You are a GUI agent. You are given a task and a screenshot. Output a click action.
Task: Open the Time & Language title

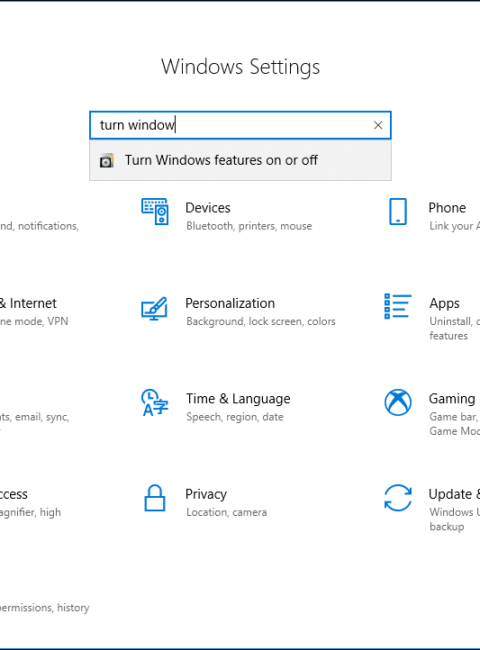click(x=238, y=399)
